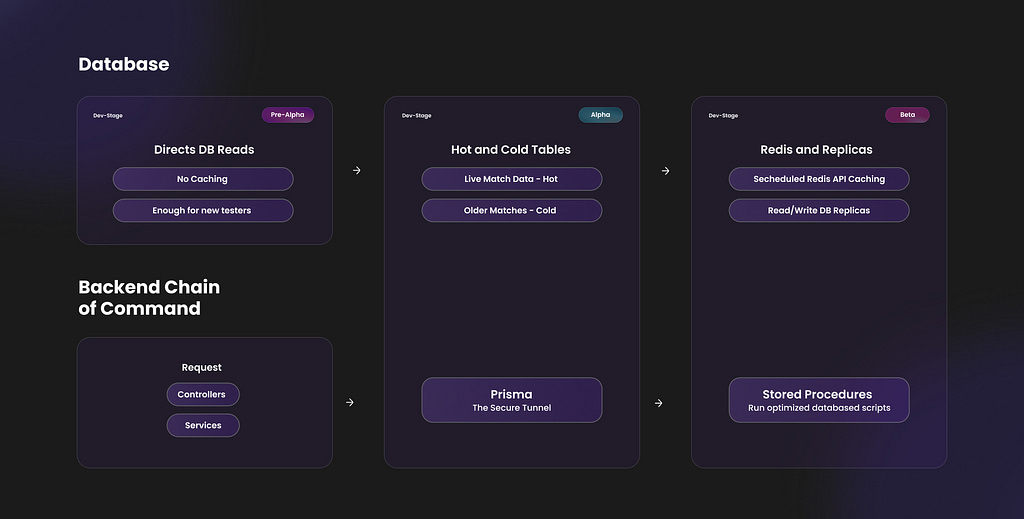Select the No Caching pill

click(x=203, y=179)
